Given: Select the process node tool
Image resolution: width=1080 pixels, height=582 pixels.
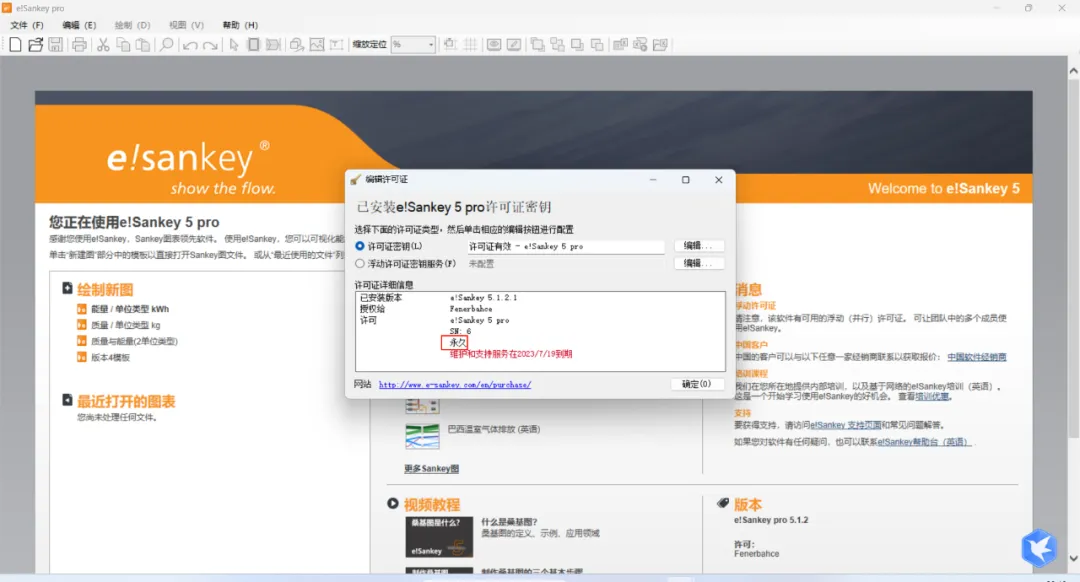Looking at the screenshot, I should (253, 45).
